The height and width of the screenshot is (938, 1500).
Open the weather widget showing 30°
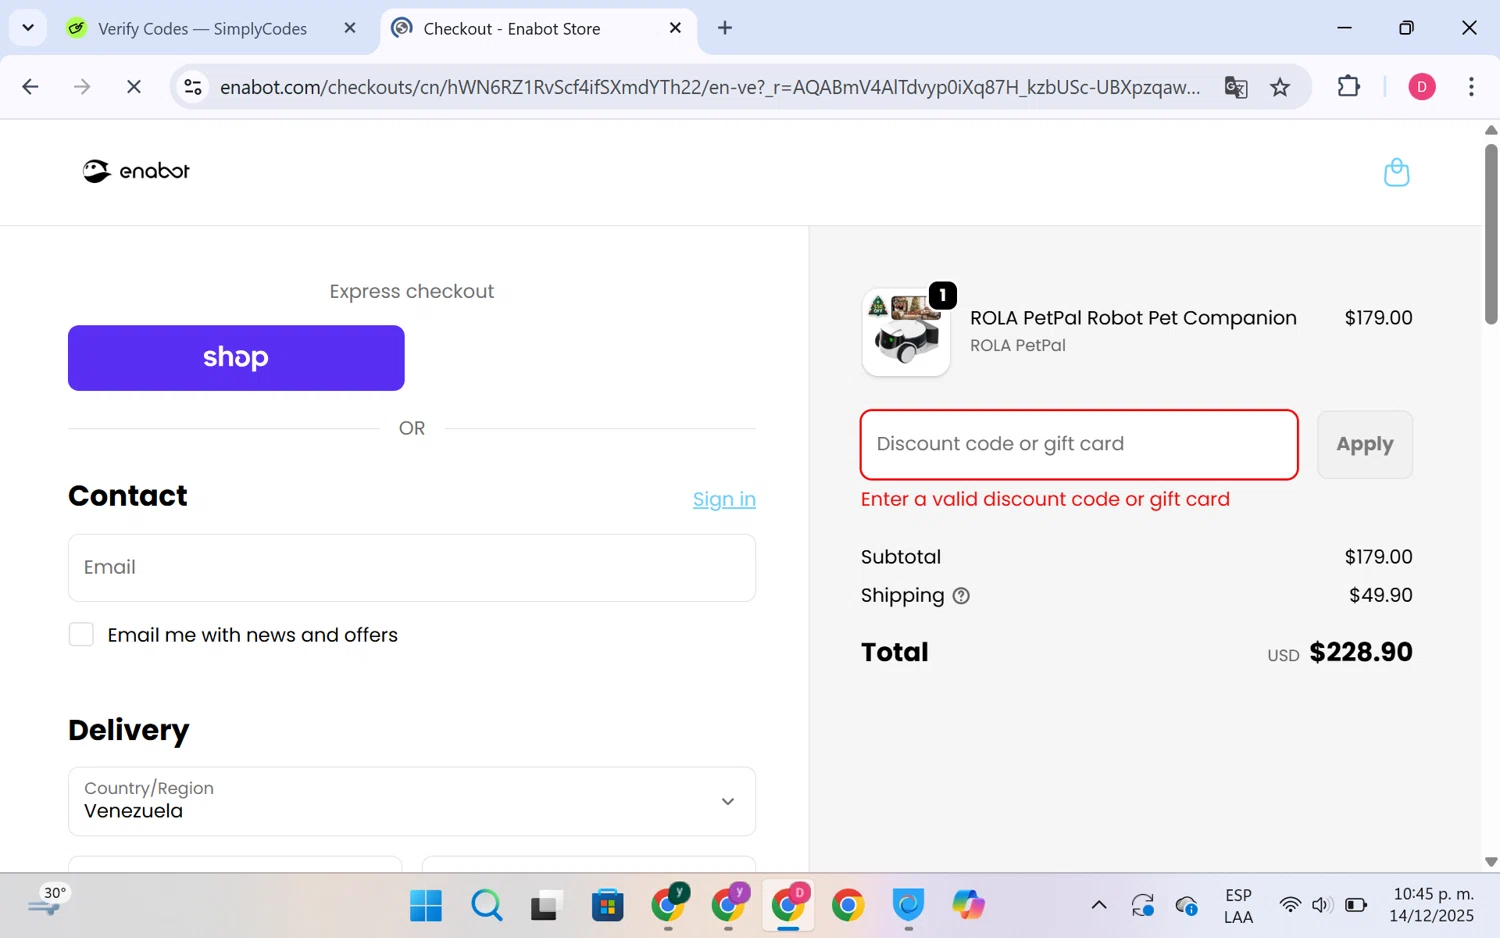(47, 903)
